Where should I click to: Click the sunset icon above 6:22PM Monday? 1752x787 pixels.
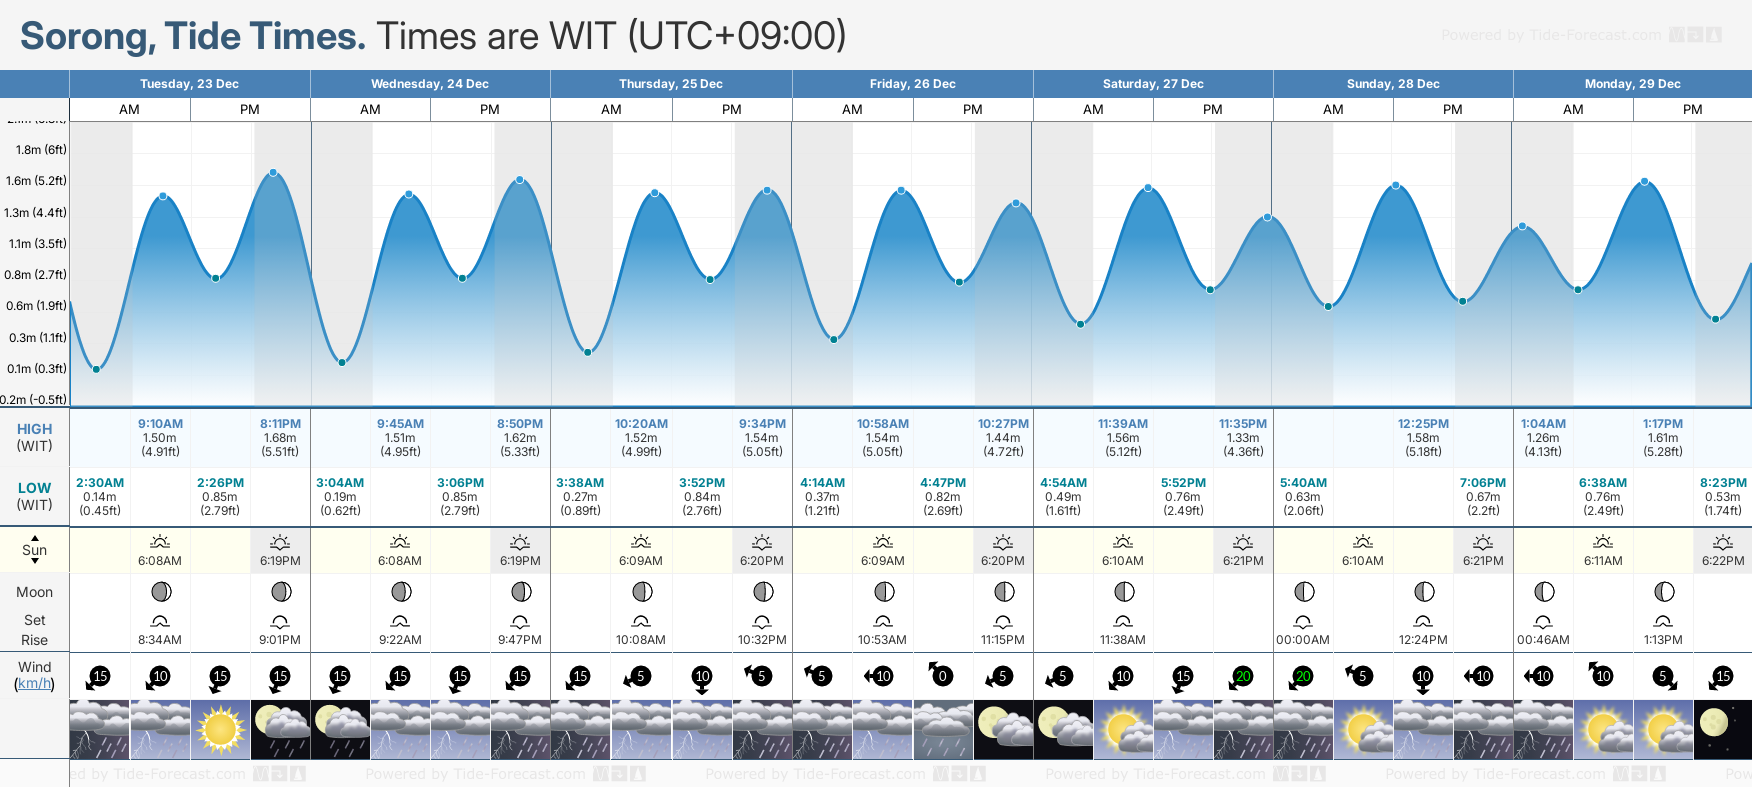pos(1723,542)
